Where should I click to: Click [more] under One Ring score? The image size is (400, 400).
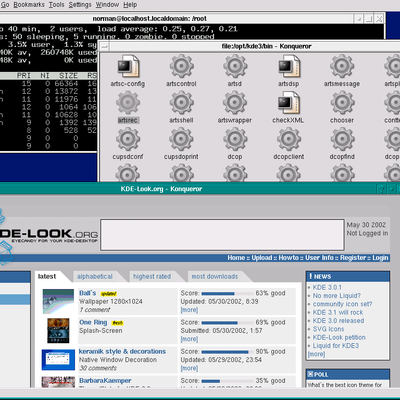coord(189,339)
